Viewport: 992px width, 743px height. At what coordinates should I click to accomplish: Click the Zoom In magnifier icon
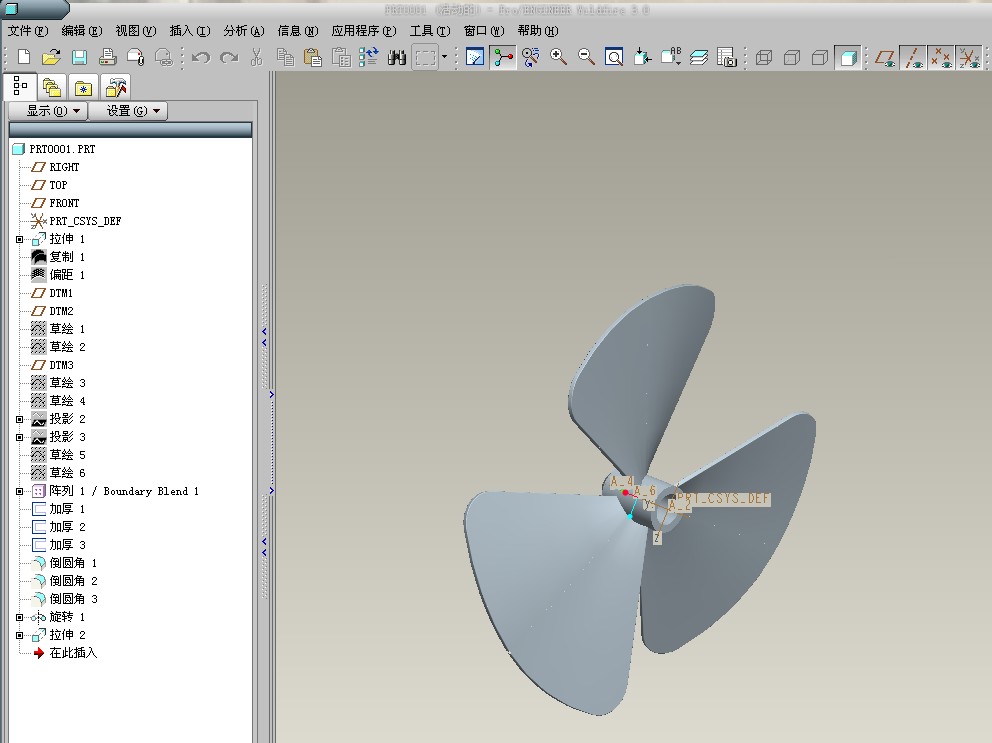coord(558,57)
